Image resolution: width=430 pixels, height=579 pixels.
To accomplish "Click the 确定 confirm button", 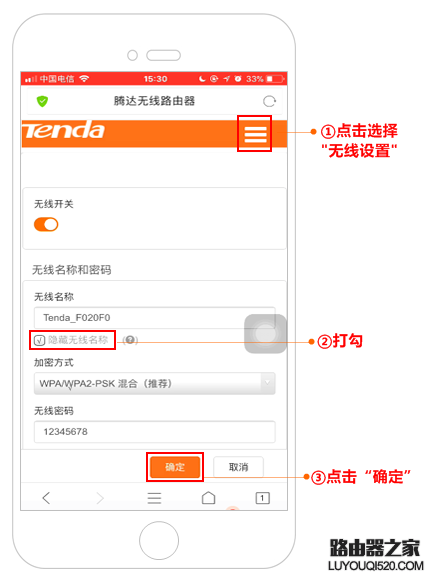I will [x=175, y=467].
